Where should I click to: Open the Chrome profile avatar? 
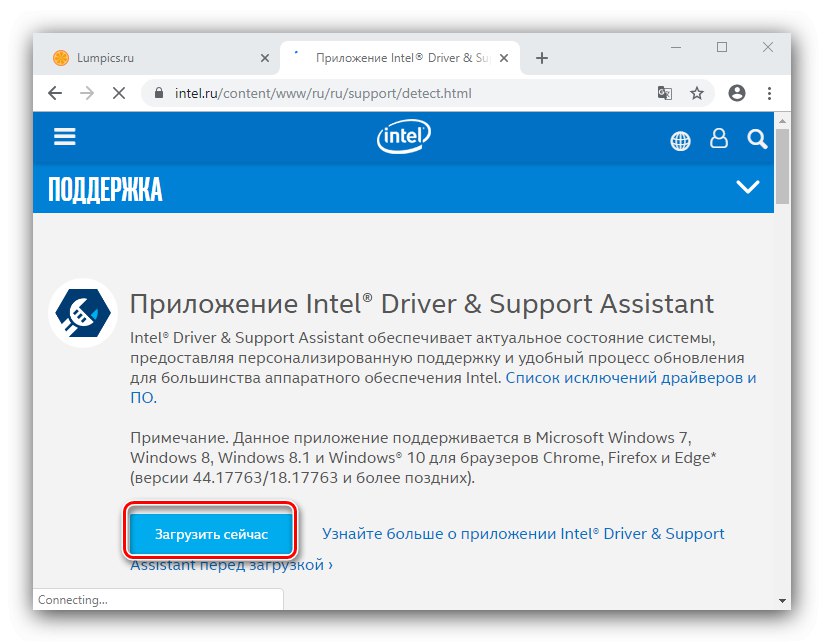(737, 93)
